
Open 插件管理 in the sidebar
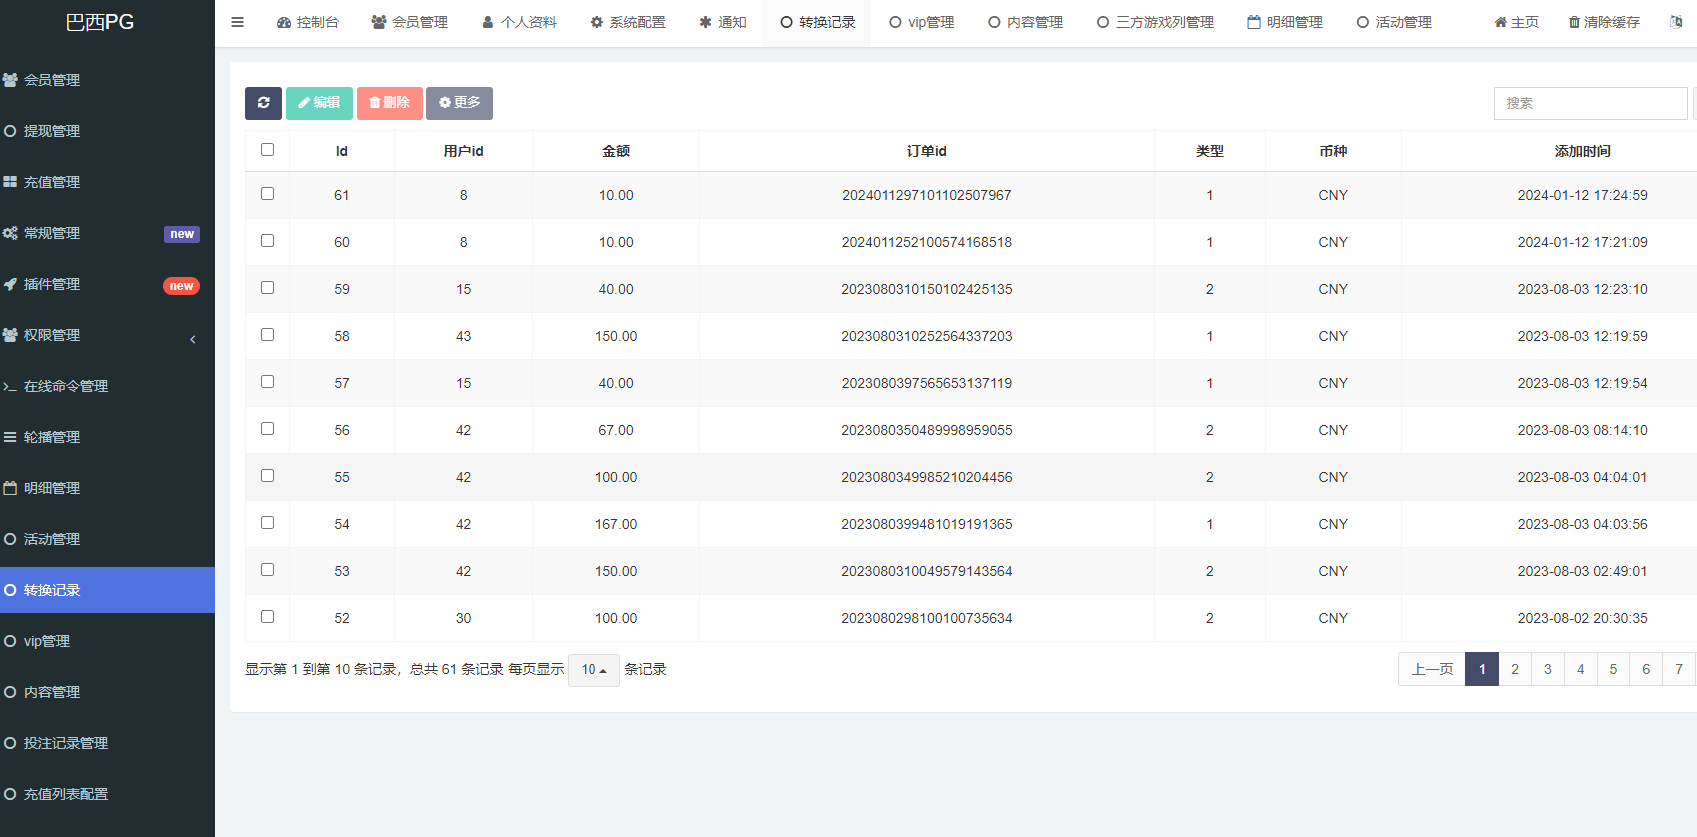[52, 284]
